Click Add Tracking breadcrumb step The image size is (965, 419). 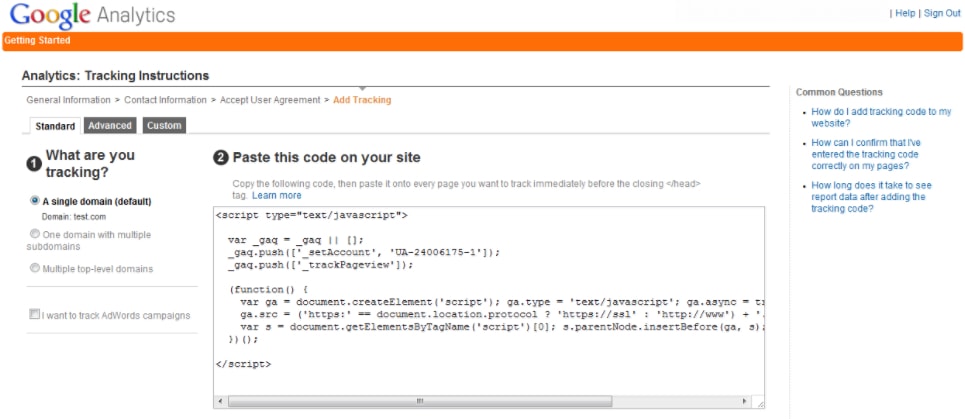click(362, 100)
